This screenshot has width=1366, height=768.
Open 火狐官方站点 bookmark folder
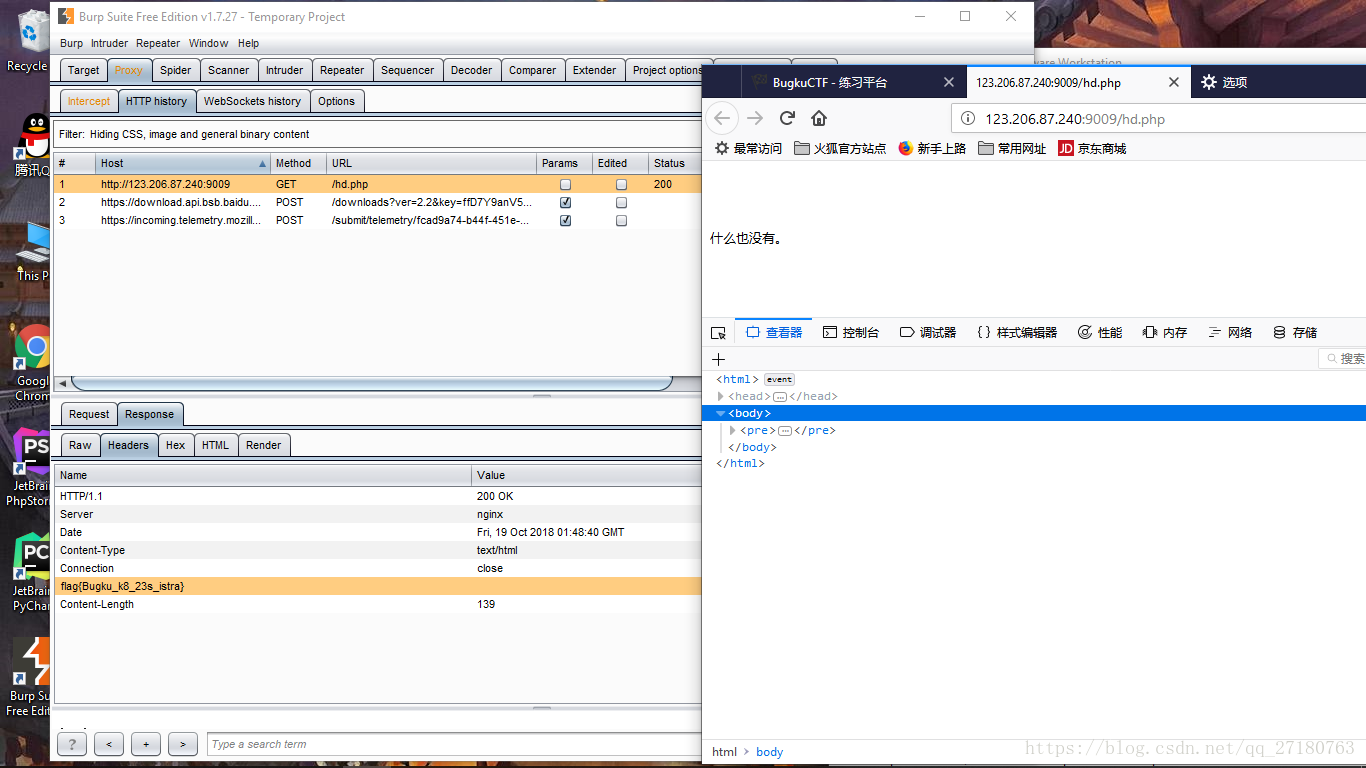point(840,148)
